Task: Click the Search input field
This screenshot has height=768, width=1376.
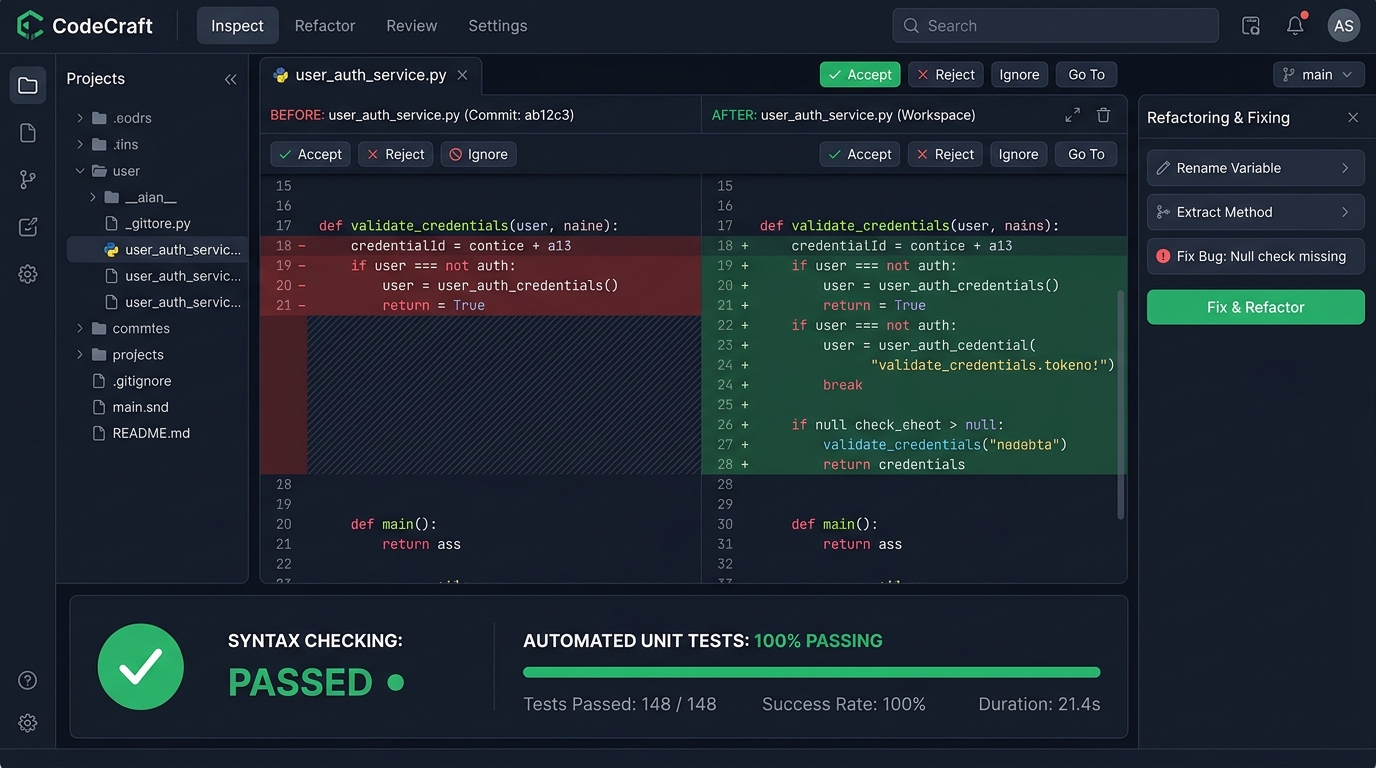Action: click(1055, 26)
